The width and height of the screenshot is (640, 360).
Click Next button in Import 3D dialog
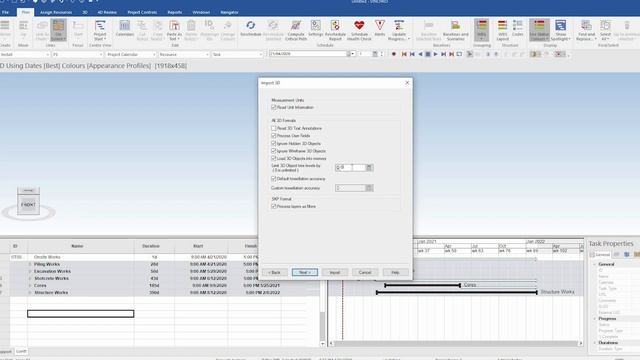pyautogui.click(x=304, y=272)
